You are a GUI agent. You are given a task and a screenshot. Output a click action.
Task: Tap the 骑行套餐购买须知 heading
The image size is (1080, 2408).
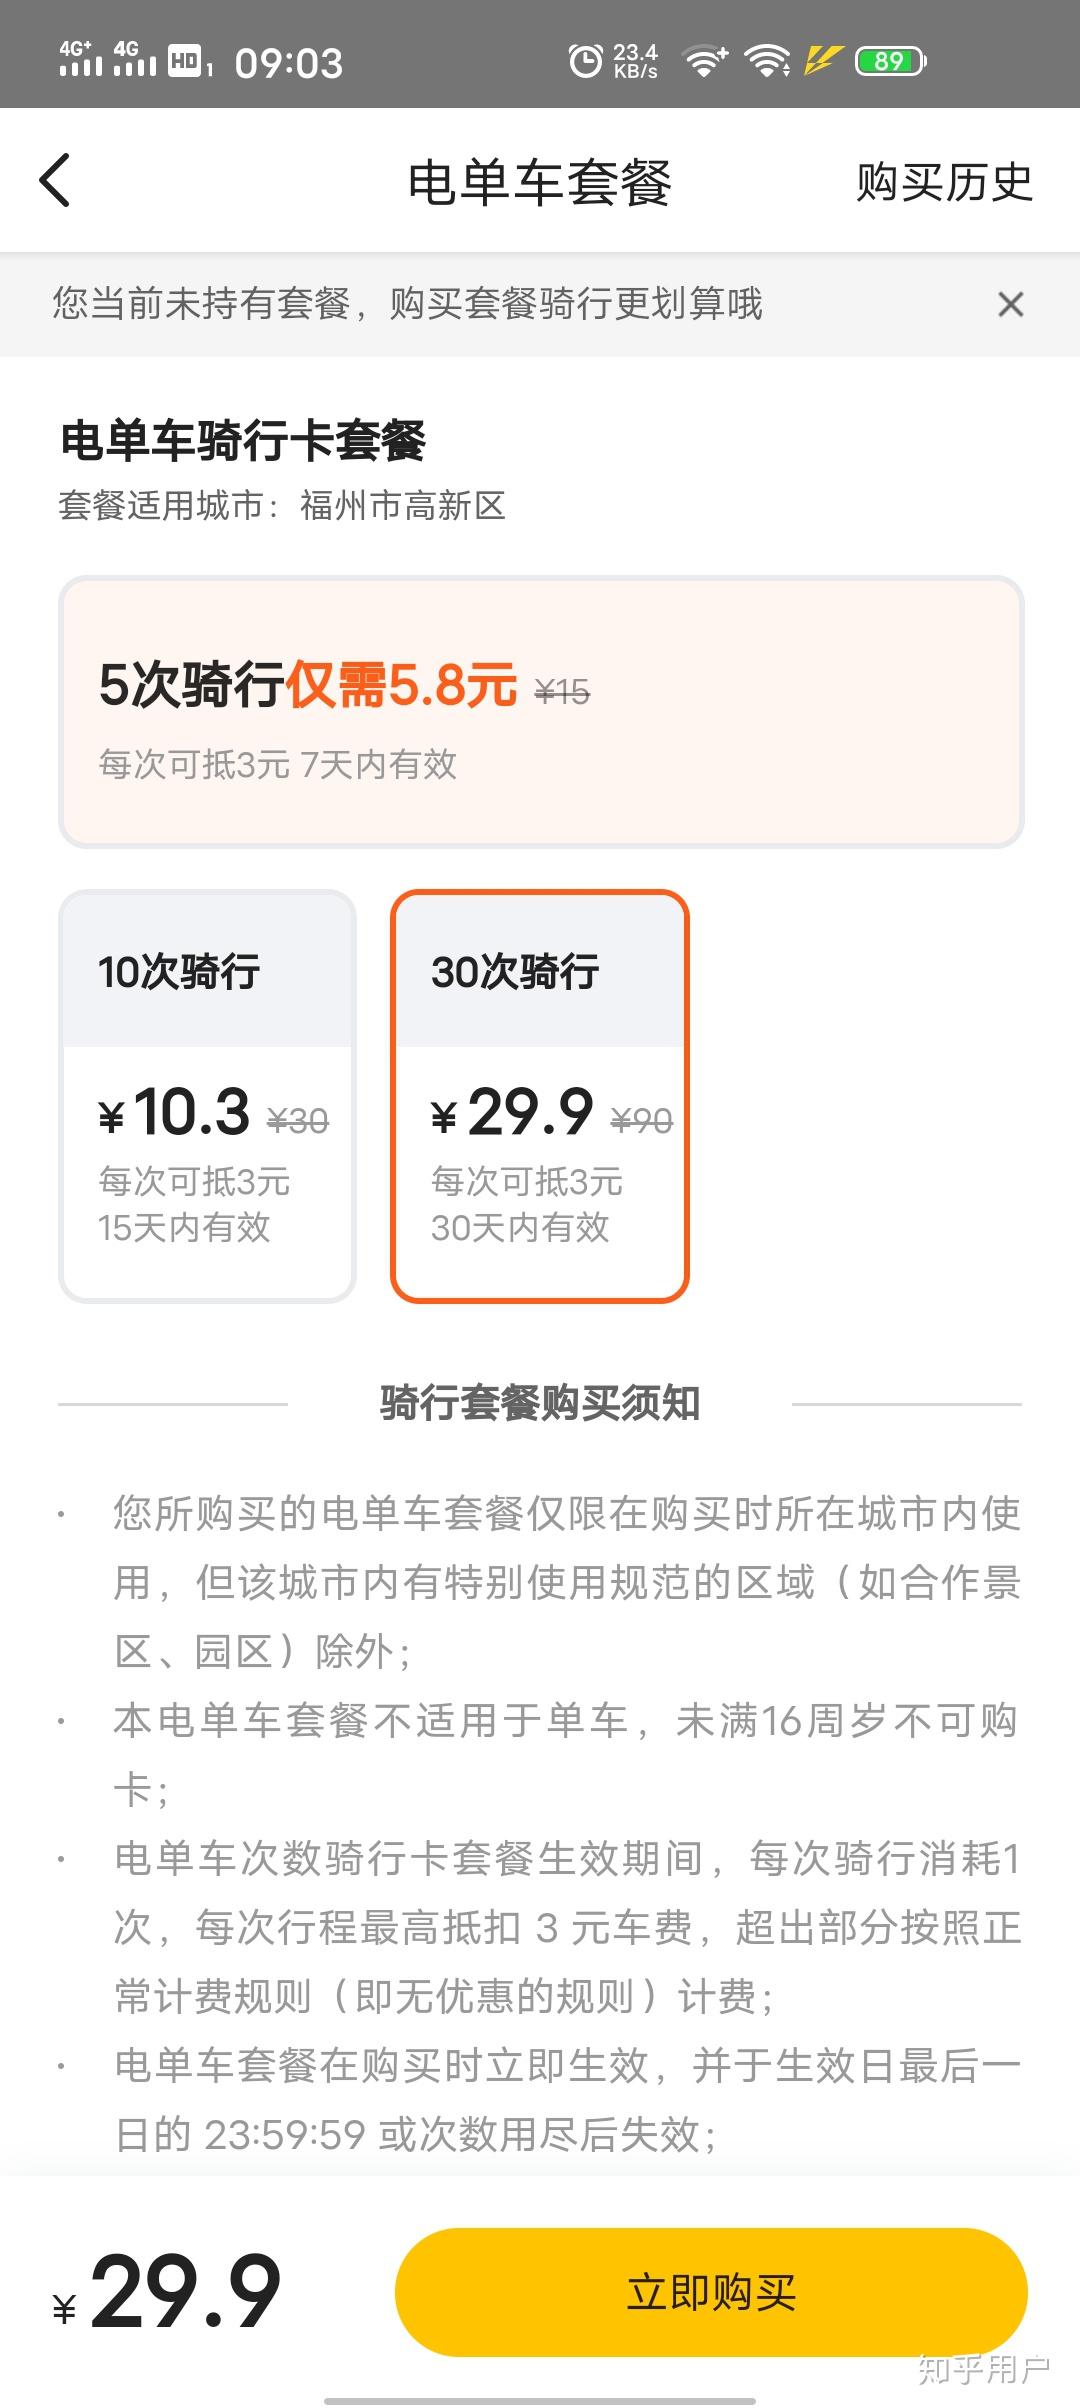click(540, 1403)
